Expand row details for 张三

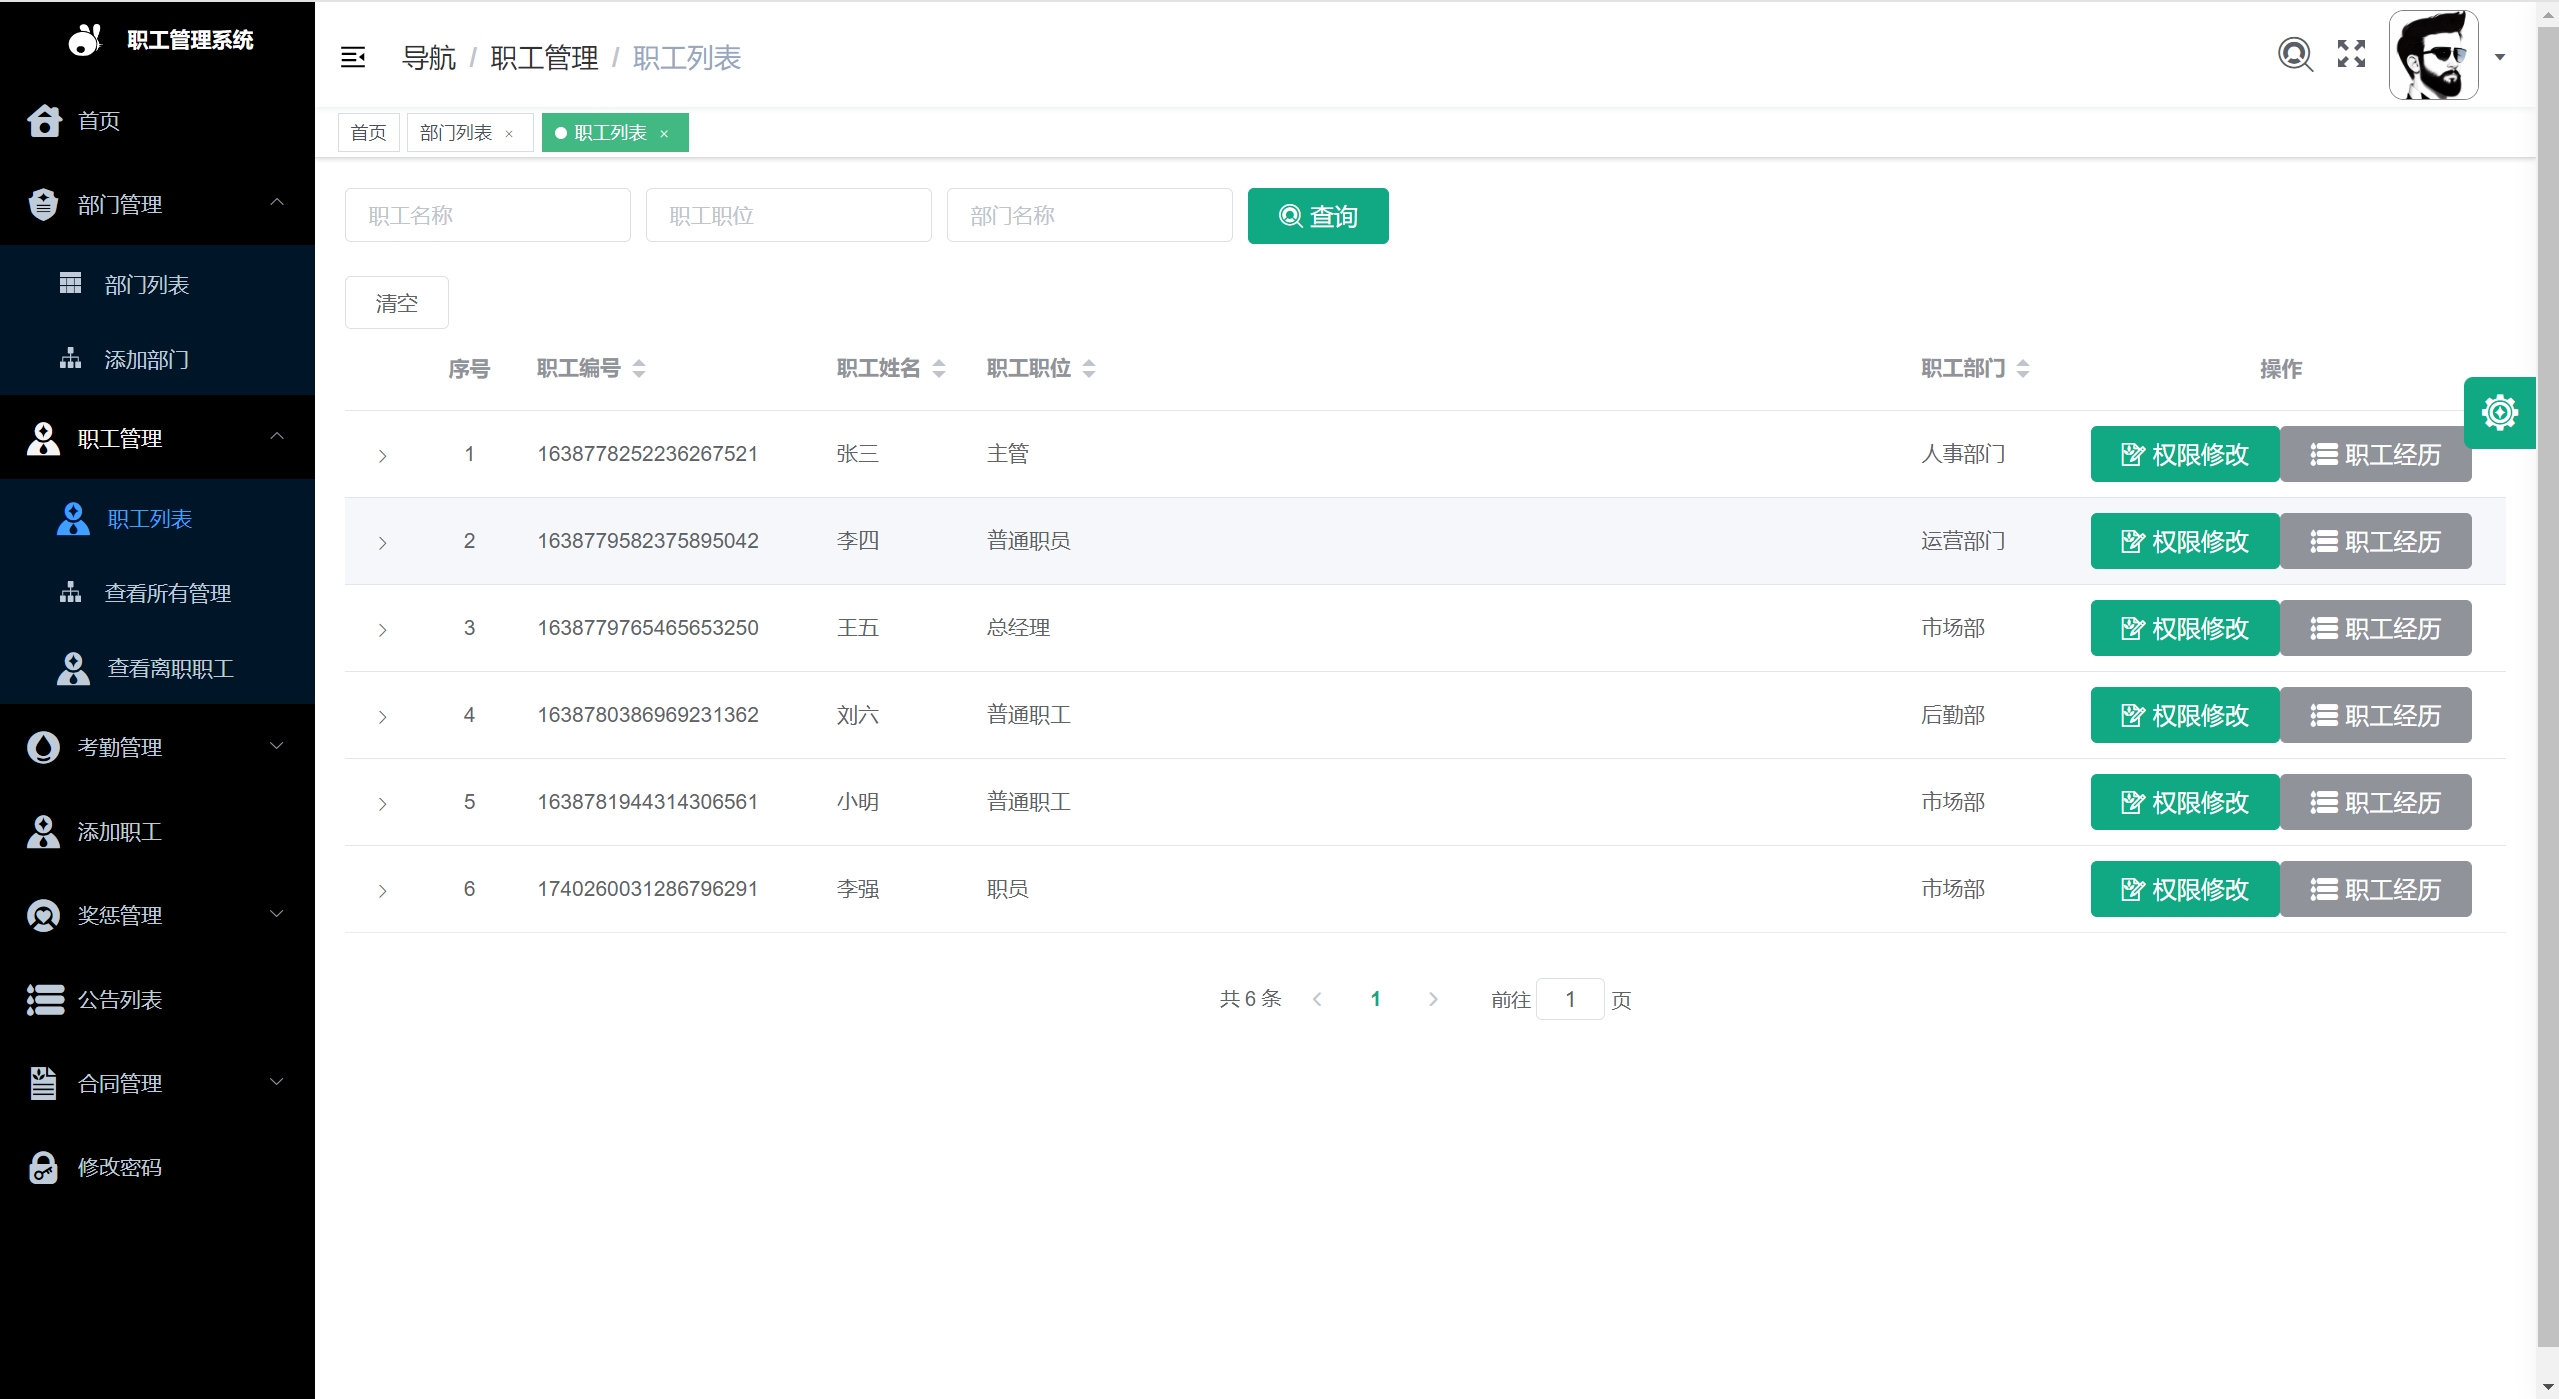382,456
